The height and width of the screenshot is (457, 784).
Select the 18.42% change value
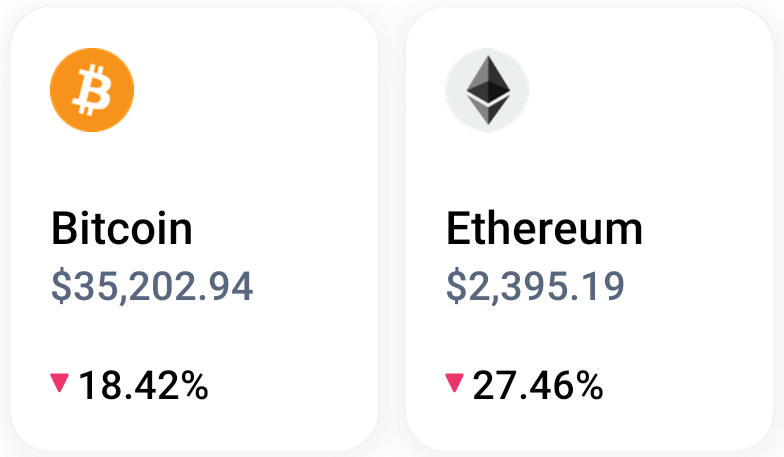coord(143,384)
